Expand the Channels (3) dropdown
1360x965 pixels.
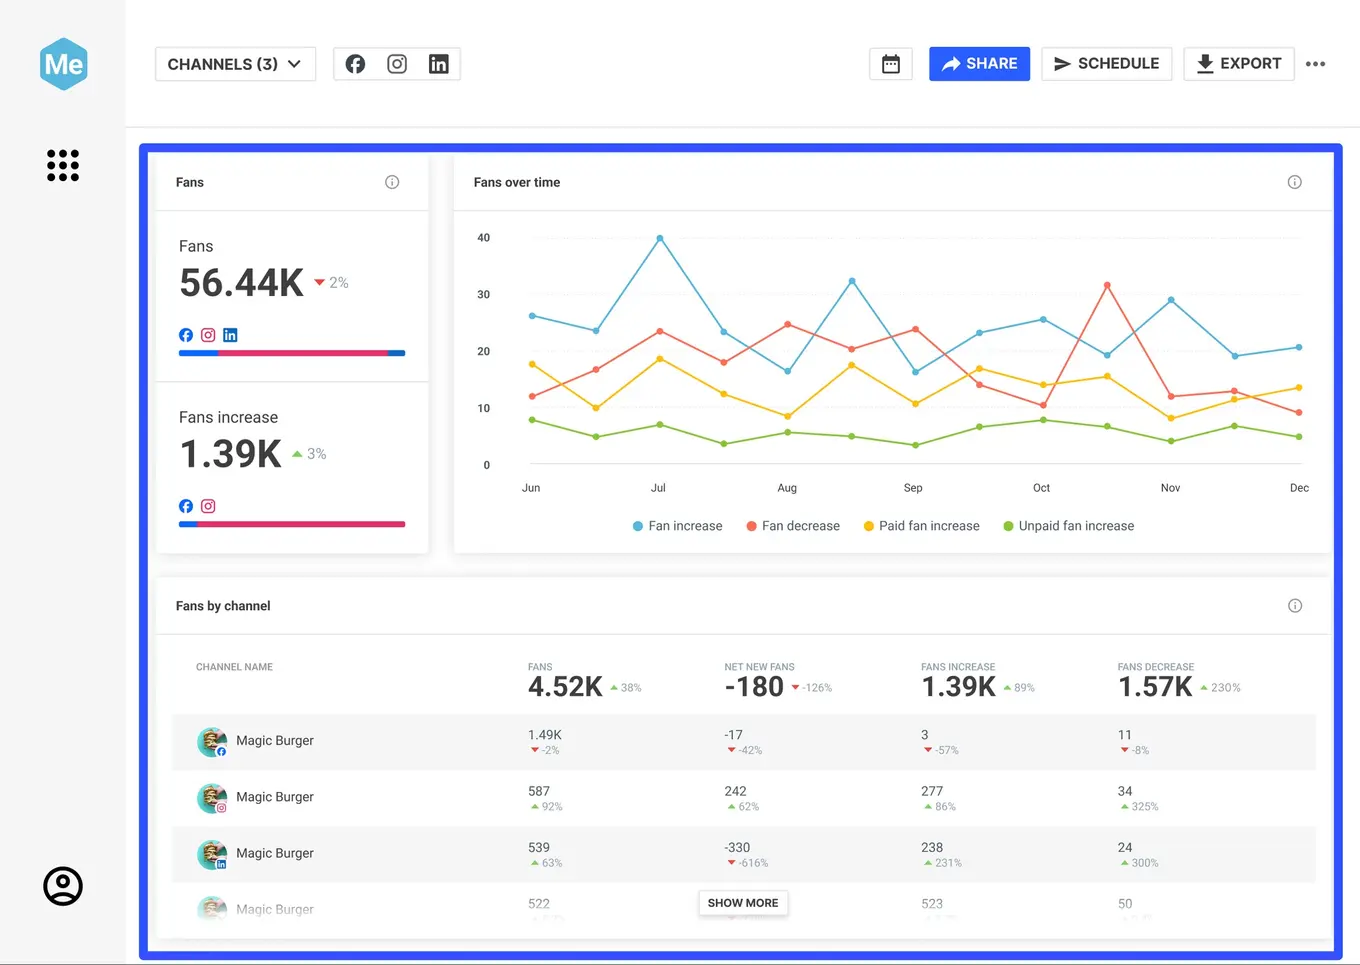click(235, 63)
